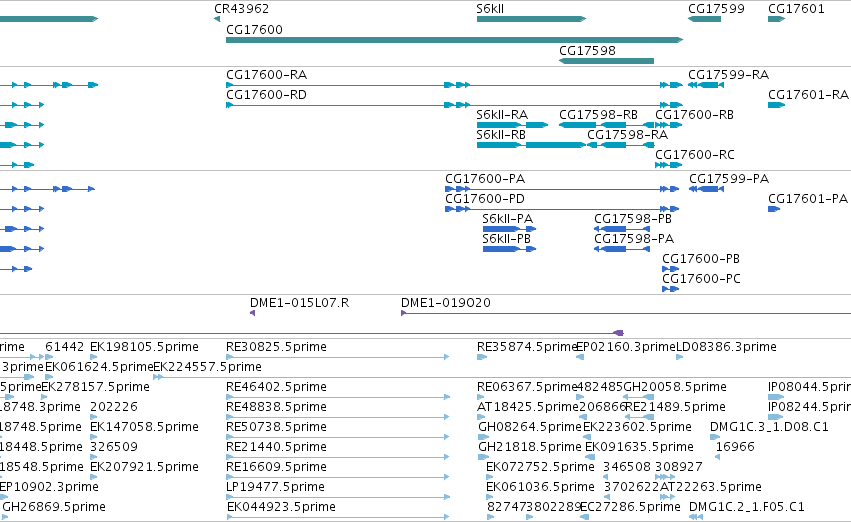The image size is (851, 522).
Task: Select protein CG17601-PA
Action: (774, 209)
